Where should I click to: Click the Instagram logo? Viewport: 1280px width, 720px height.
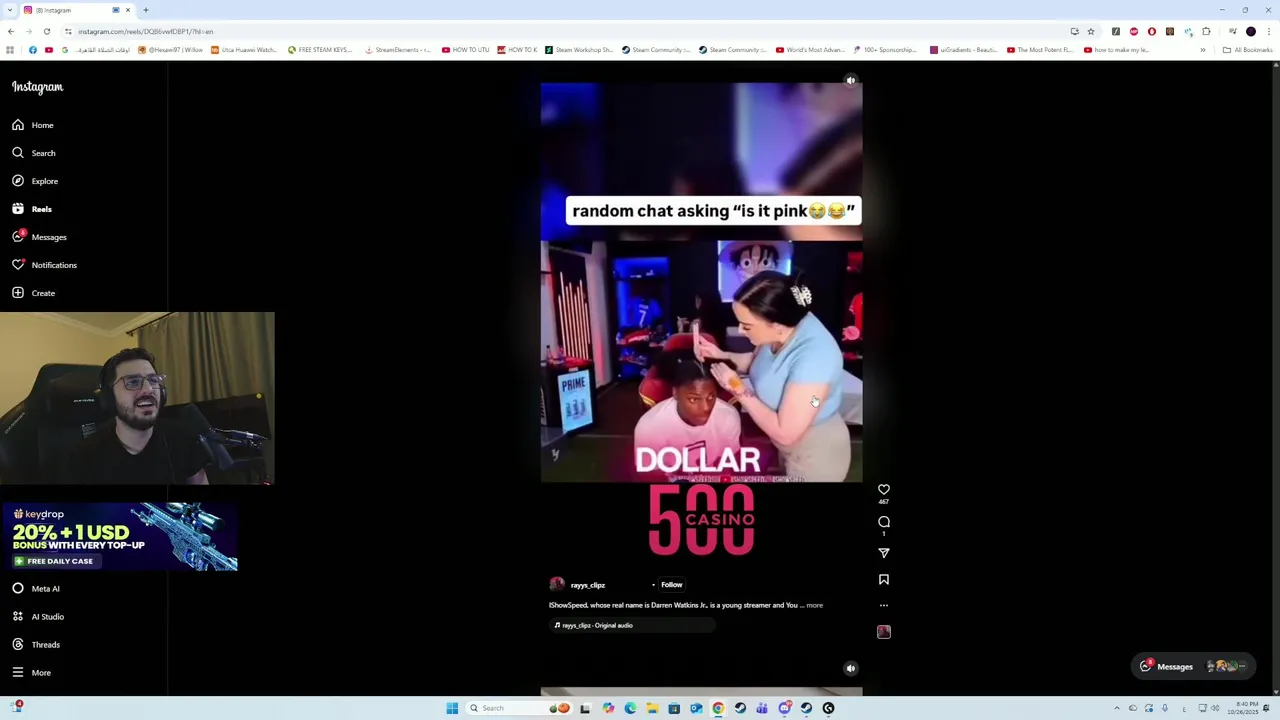point(37,87)
